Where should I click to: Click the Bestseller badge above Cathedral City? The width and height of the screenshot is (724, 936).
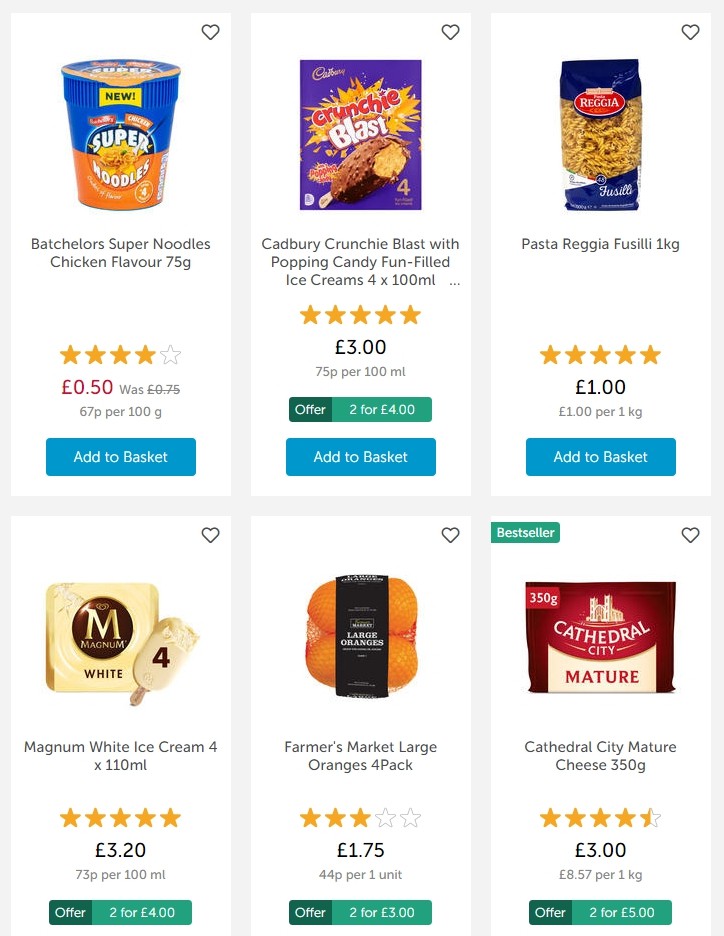(x=525, y=533)
